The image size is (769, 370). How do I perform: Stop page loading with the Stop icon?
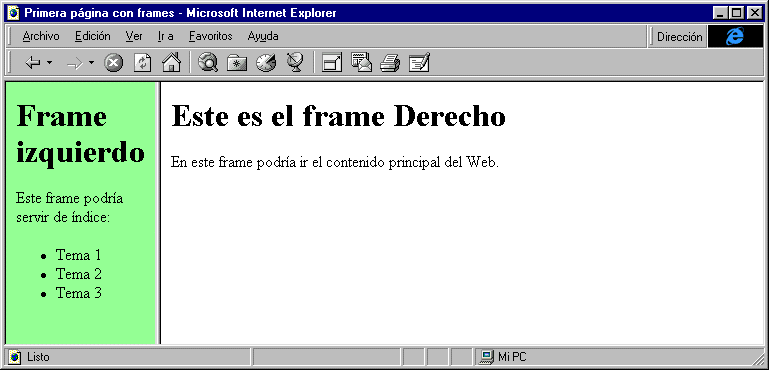114,63
